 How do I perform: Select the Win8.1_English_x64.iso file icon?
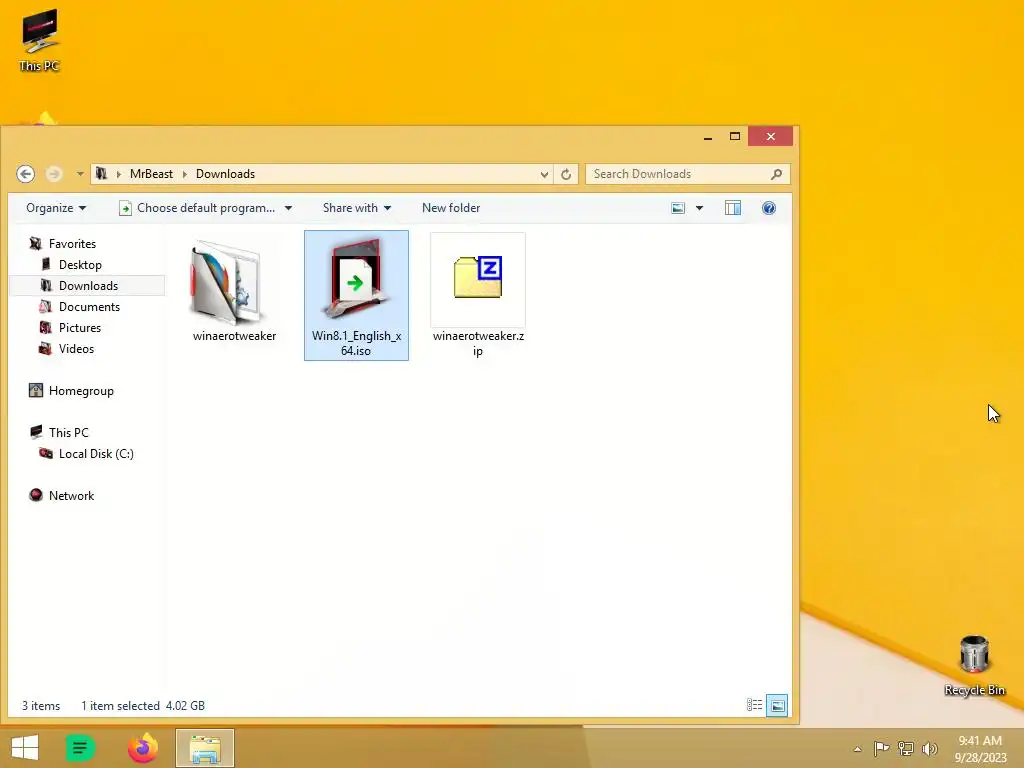pos(356,278)
